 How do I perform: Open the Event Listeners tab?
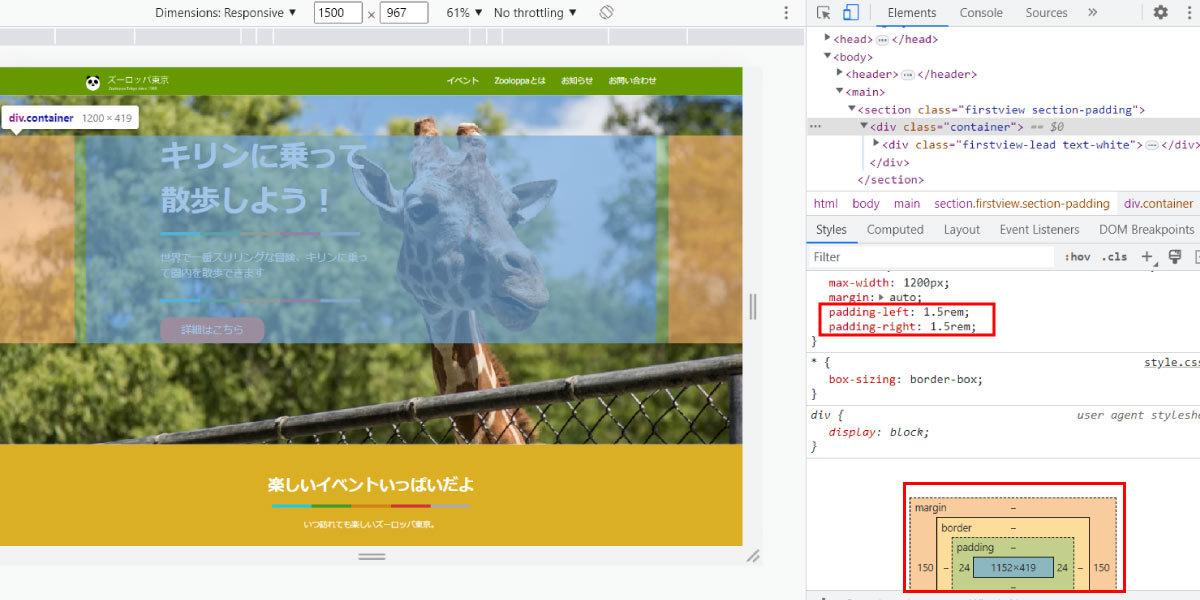(1040, 230)
